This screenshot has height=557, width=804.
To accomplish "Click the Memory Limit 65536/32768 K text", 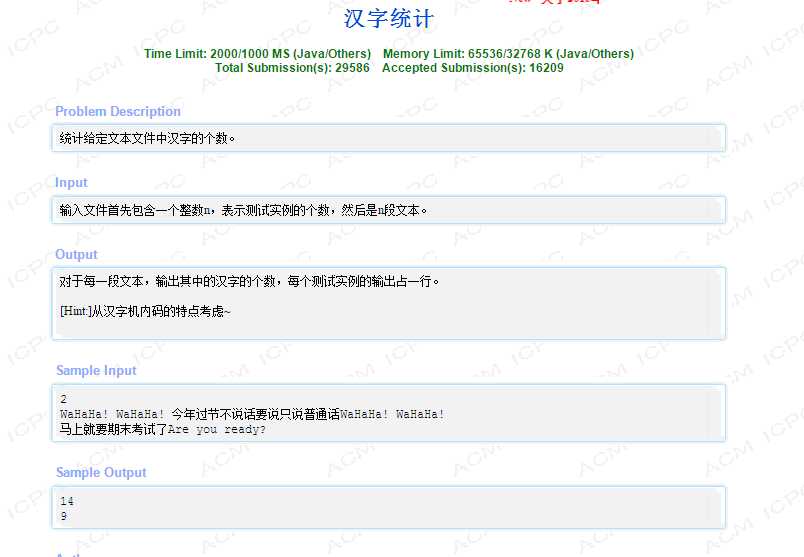I will [x=508, y=53].
